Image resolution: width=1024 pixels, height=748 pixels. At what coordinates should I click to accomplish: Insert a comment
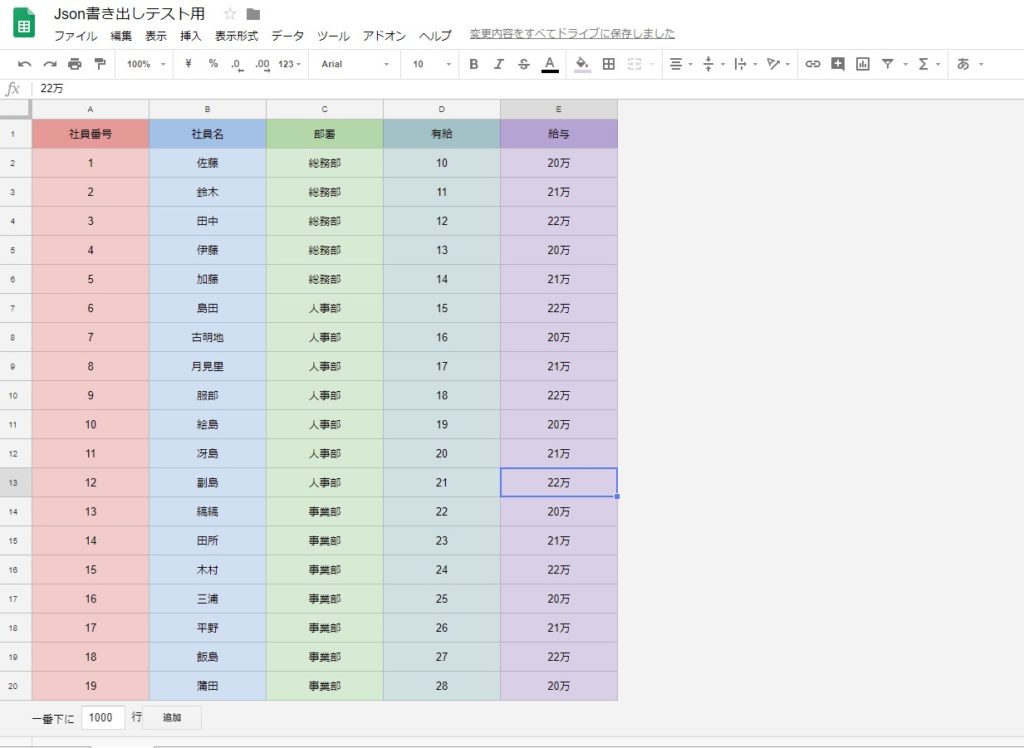point(838,64)
